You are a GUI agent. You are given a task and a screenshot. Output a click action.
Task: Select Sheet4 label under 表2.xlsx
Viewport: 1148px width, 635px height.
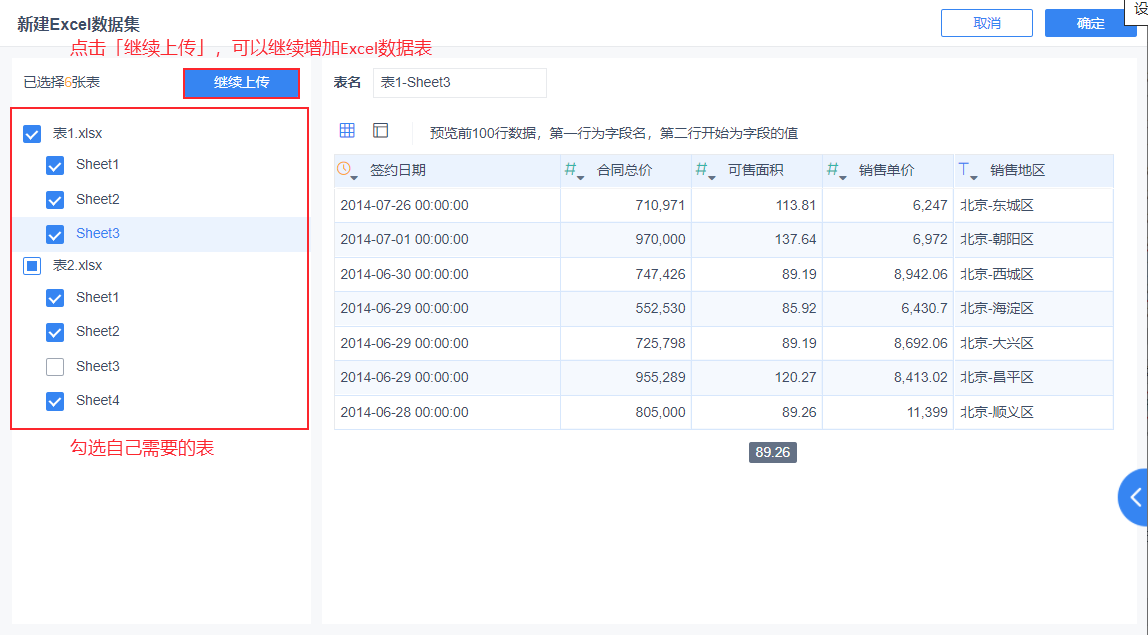click(x=97, y=401)
